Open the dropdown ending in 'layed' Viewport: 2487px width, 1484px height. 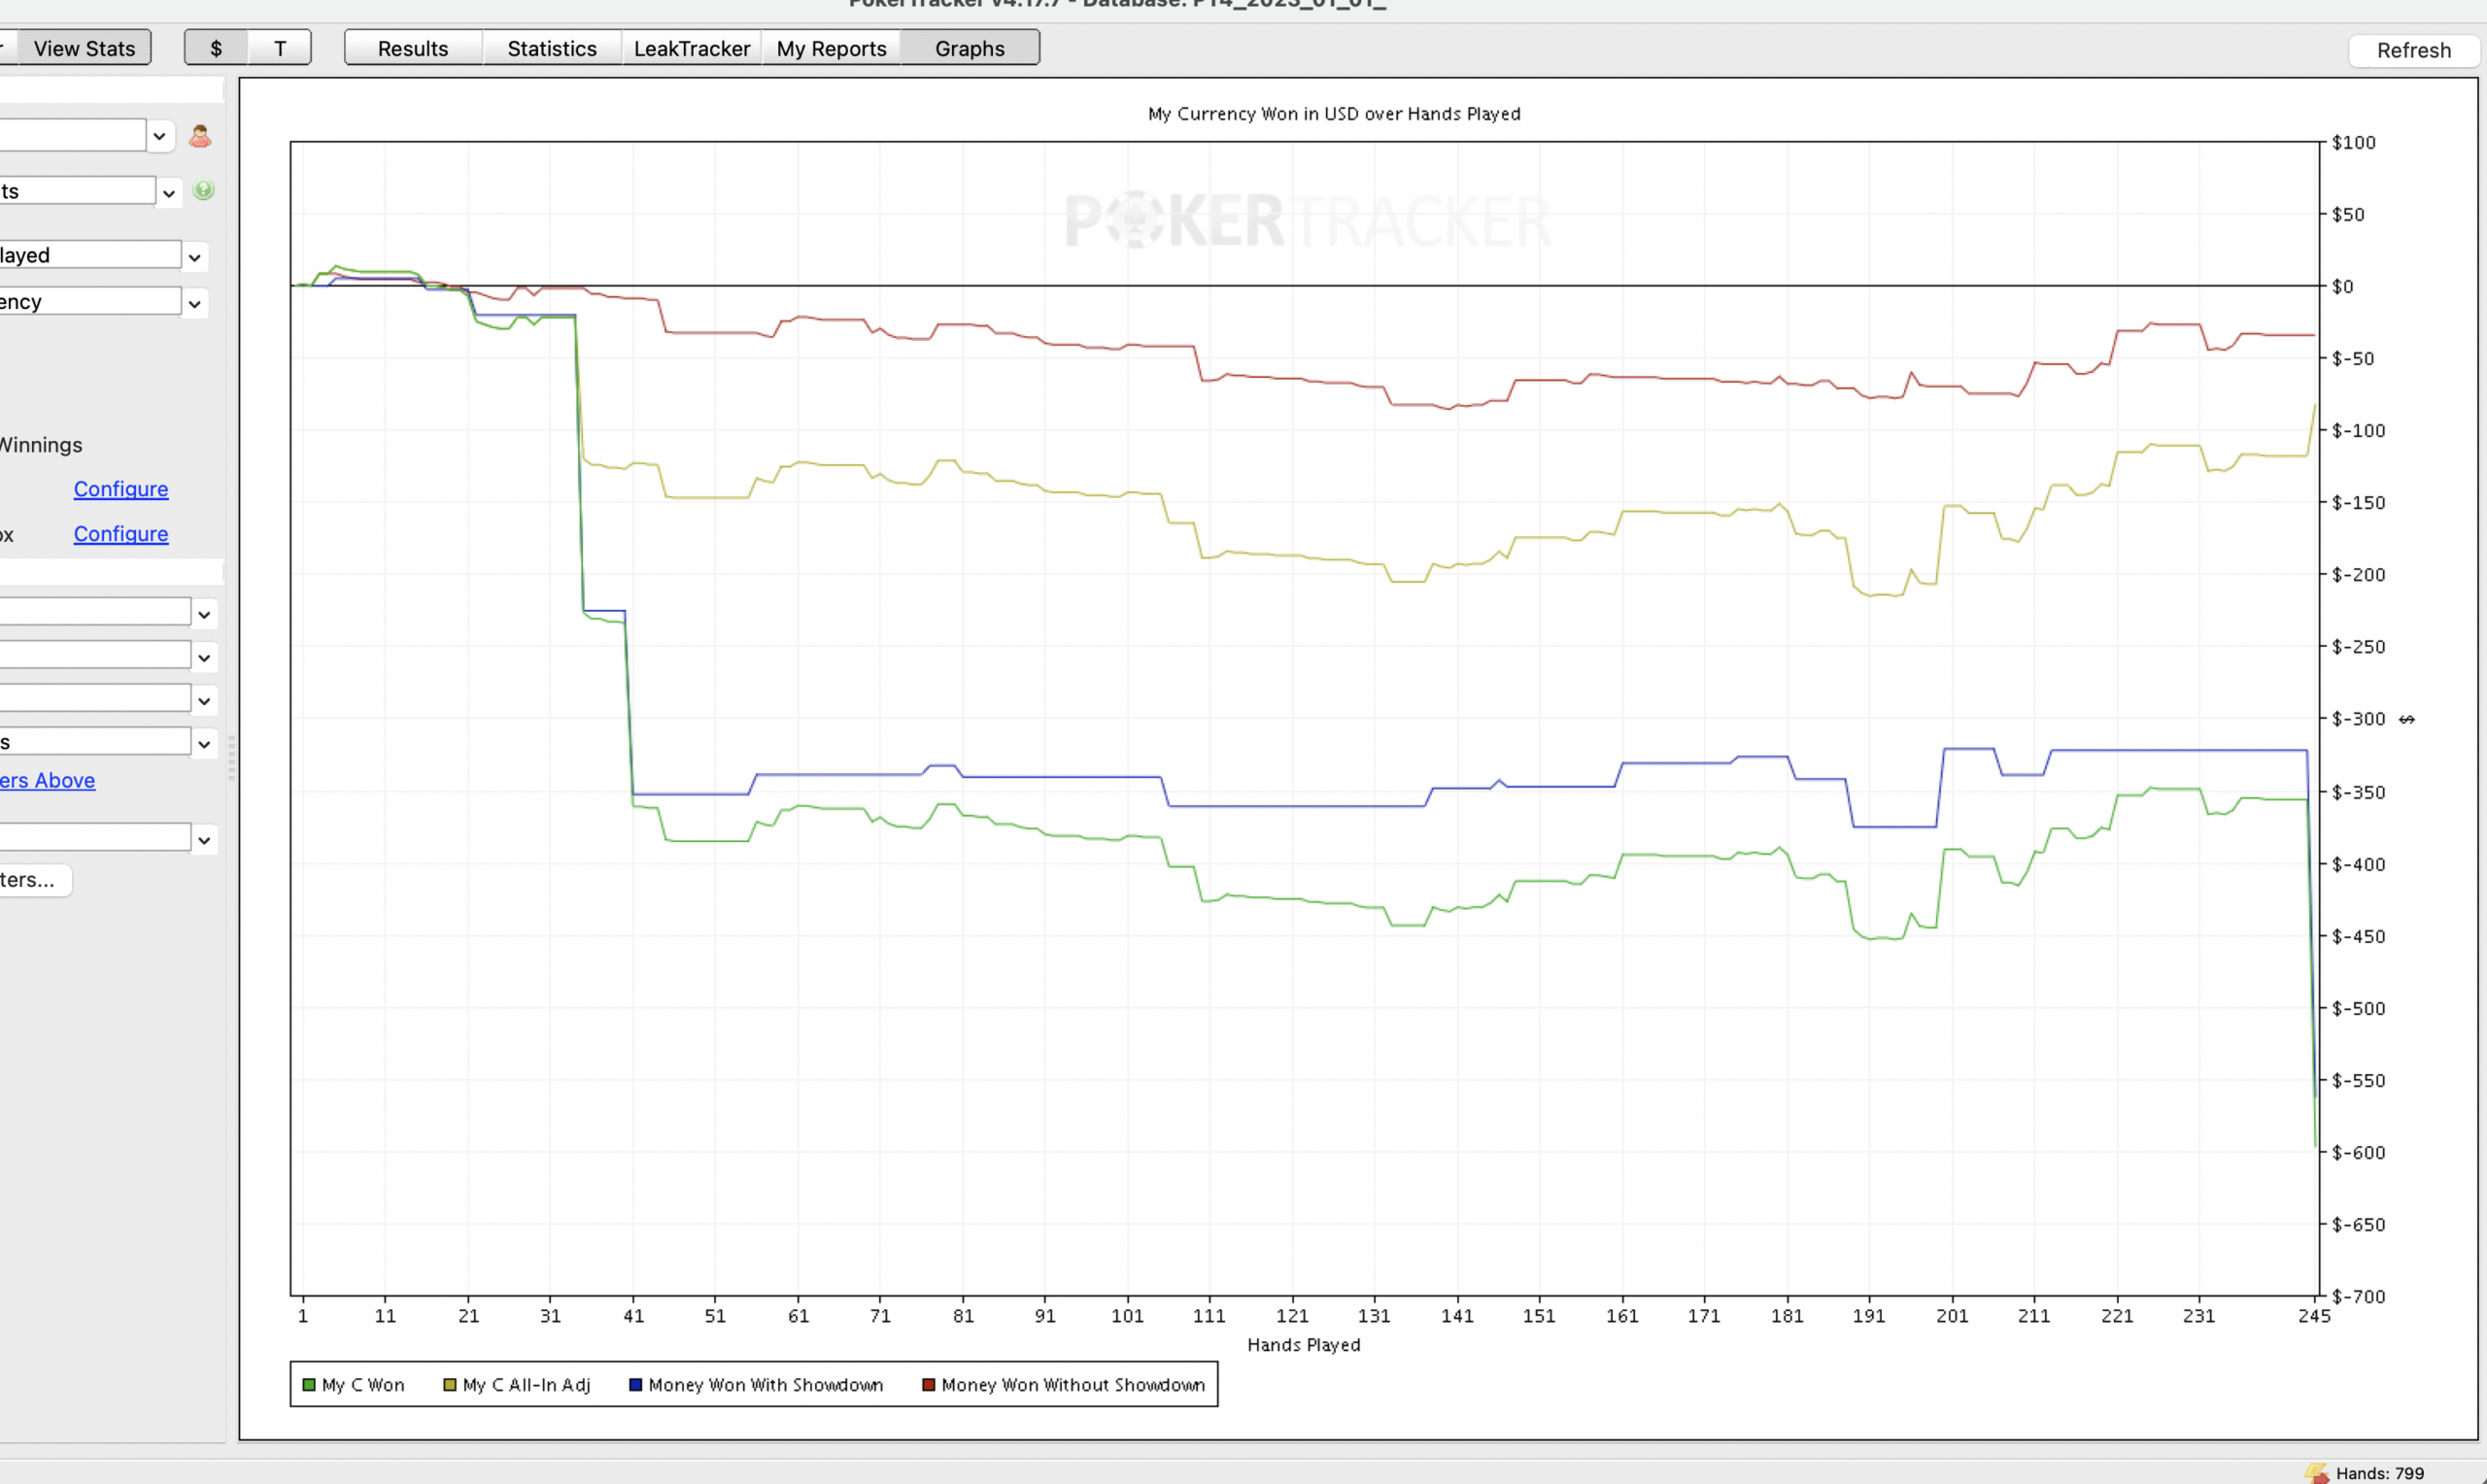click(x=103, y=255)
